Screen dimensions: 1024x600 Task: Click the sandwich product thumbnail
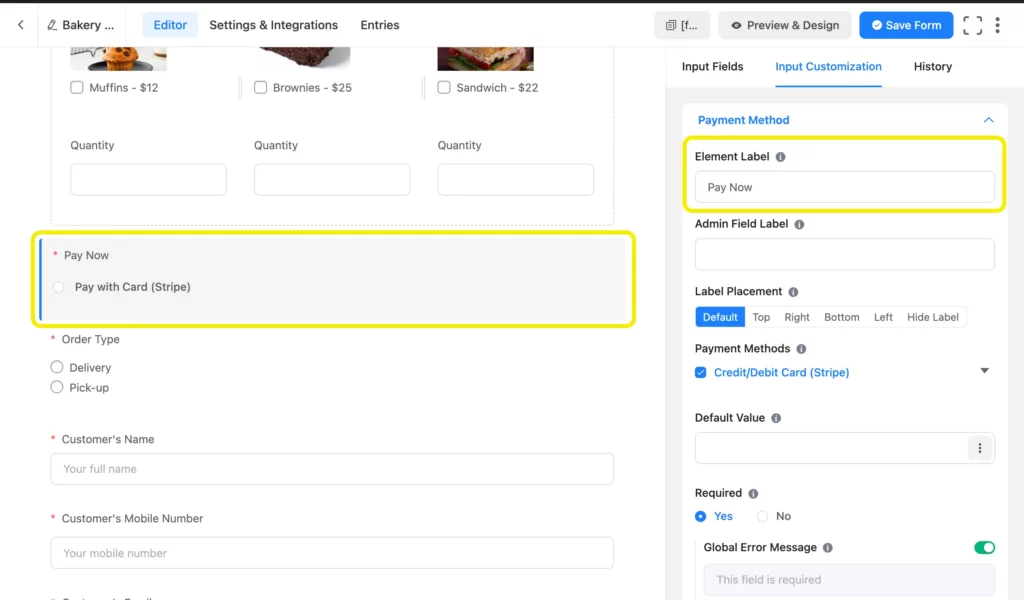[x=485, y=59]
